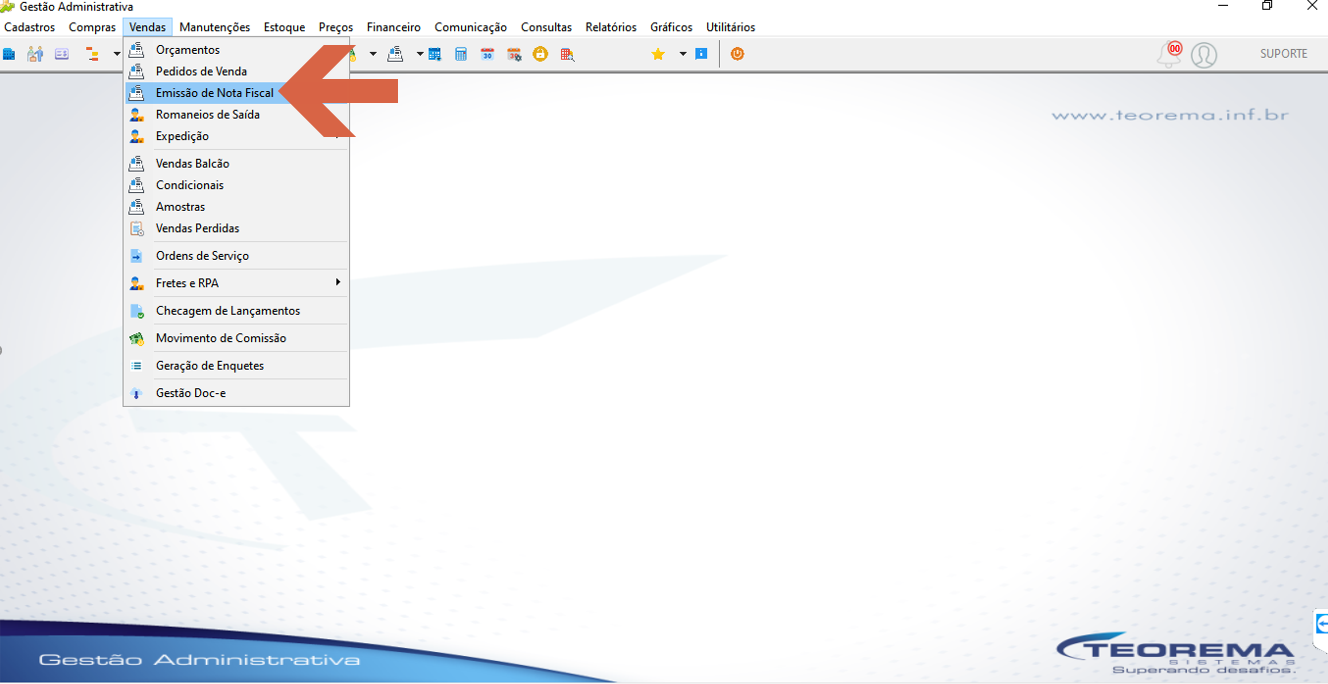
Task: Select Ordens de Serviço menu entry
Action: coord(236,256)
